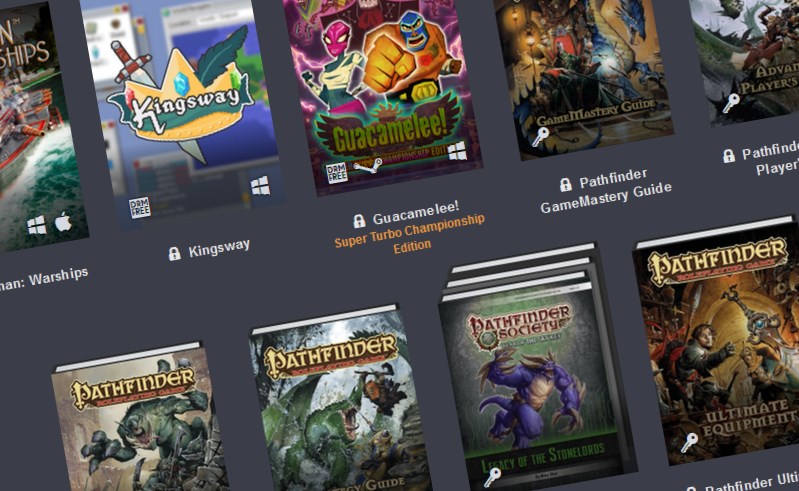Open the Pathfinder Ultimate Equipment book cover

[718, 341]
